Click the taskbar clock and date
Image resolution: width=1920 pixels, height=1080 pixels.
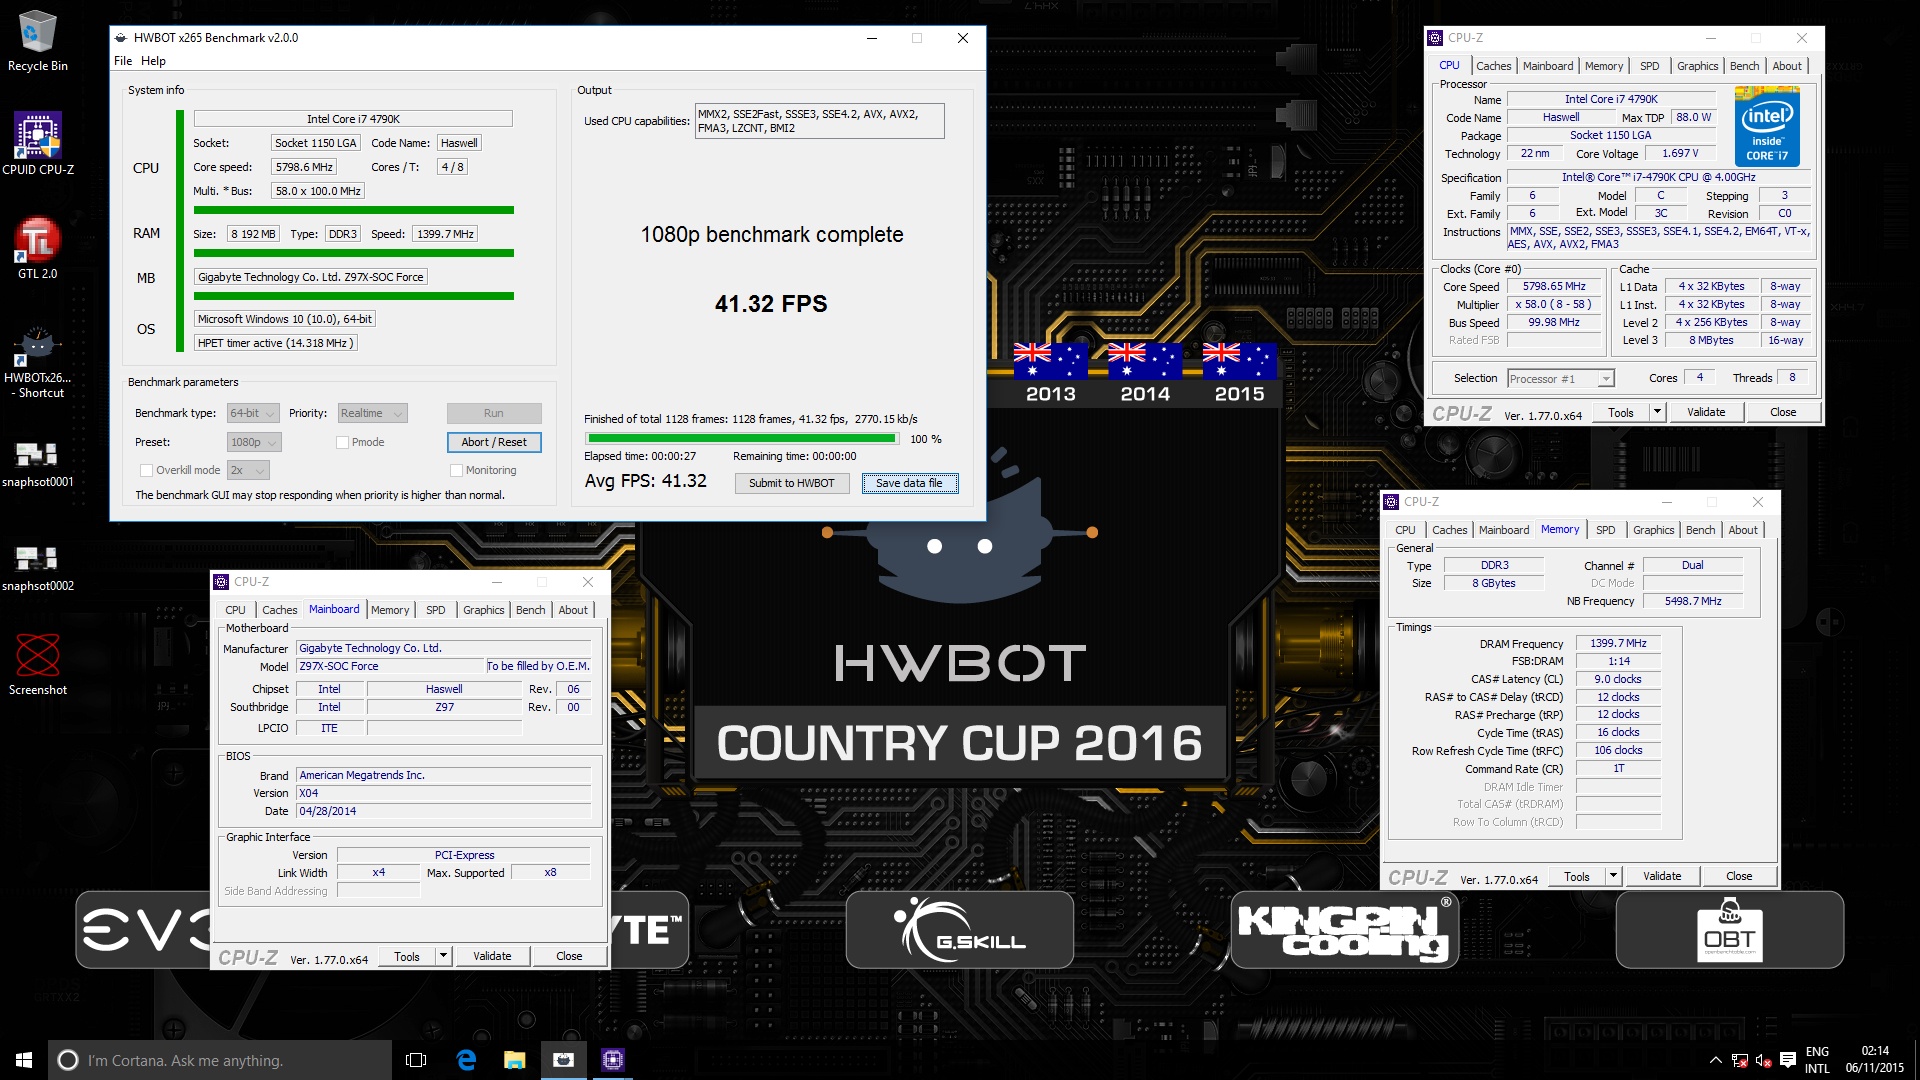[x=1874, y=1060]
